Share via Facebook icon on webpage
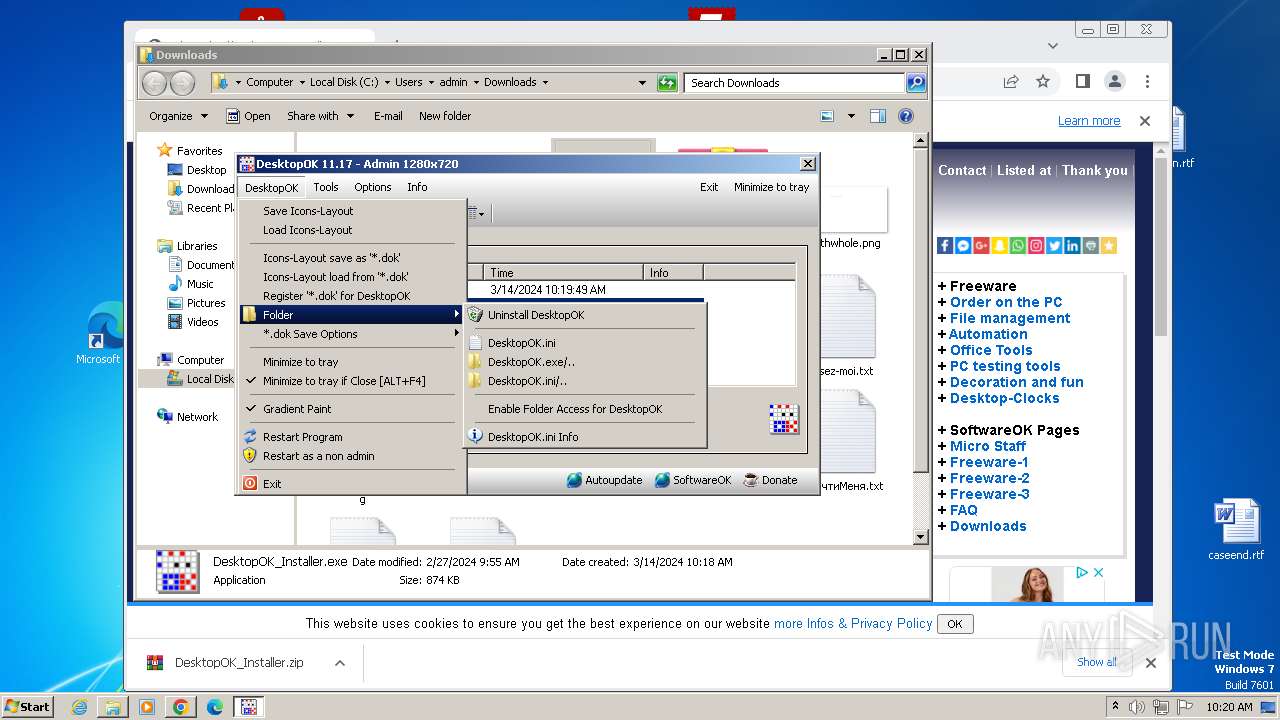1280x720 pixels. 945,245
